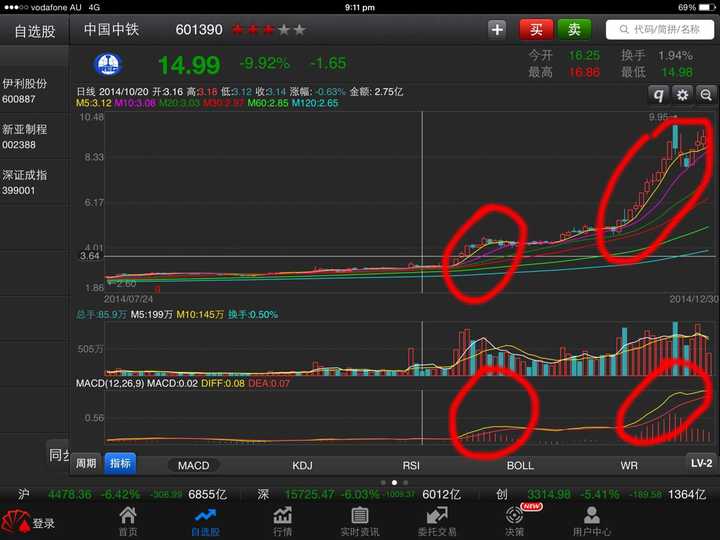Tap the q icon above the chart

click(658, 95)
